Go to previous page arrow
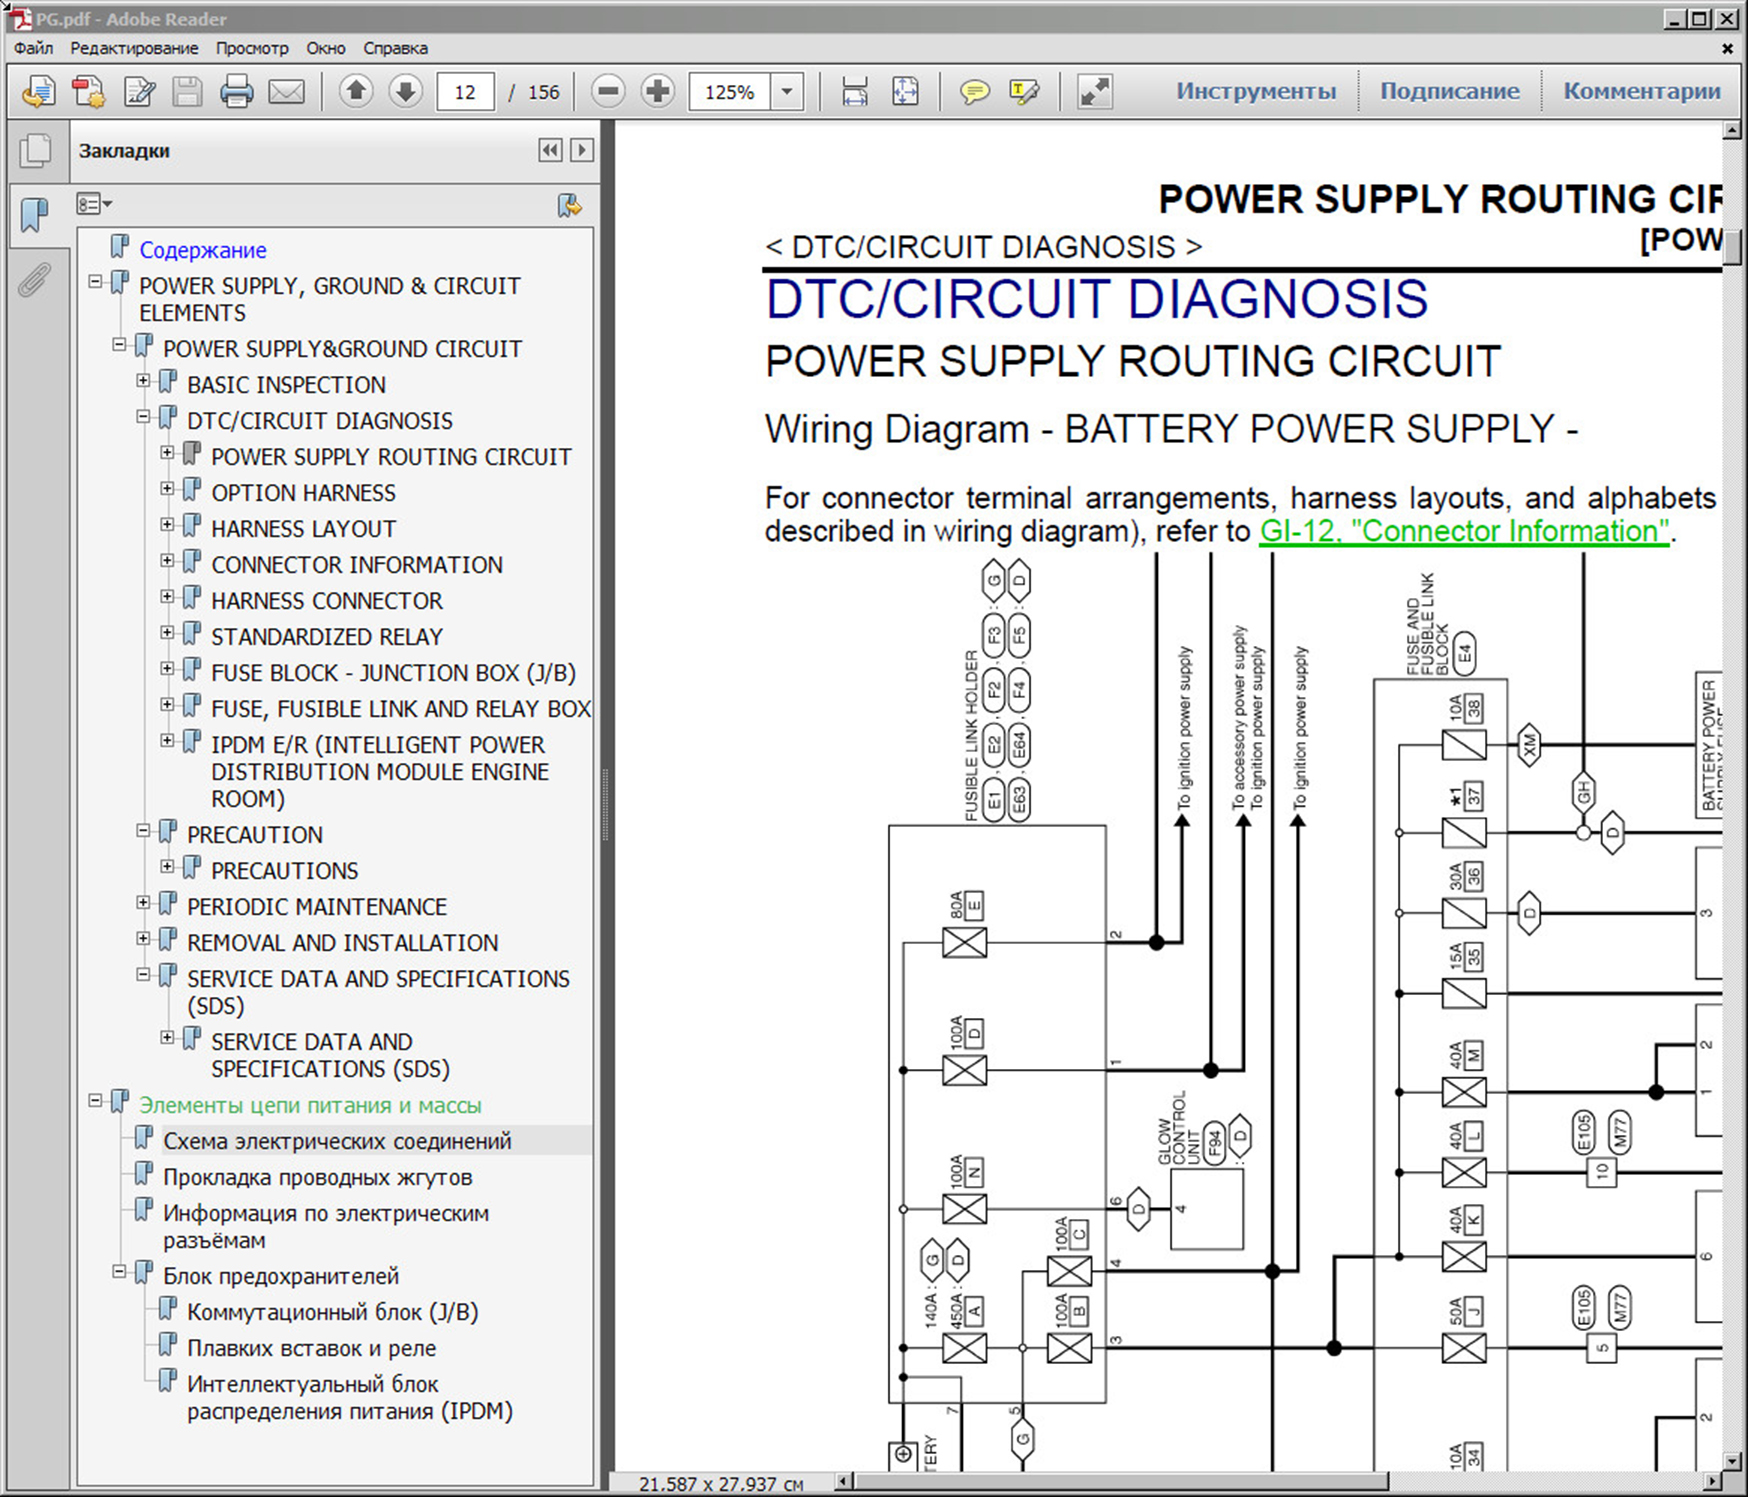Screen dimensions: 1748x1497 (356, 92)
